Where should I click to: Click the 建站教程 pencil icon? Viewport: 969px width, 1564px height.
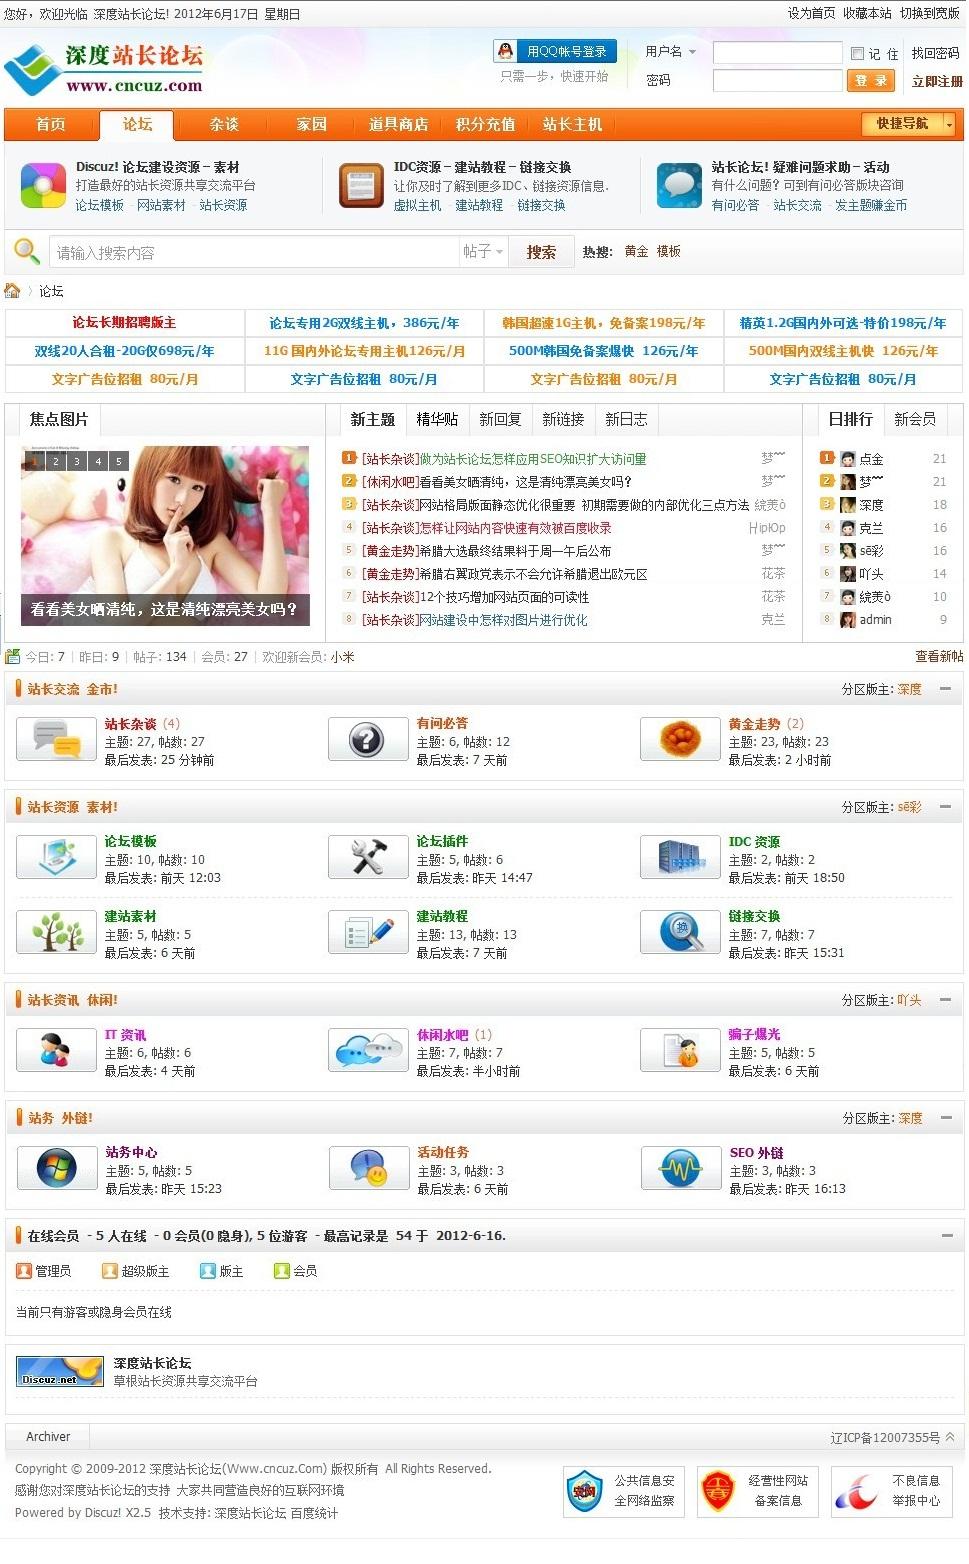(x=367, y=931)
